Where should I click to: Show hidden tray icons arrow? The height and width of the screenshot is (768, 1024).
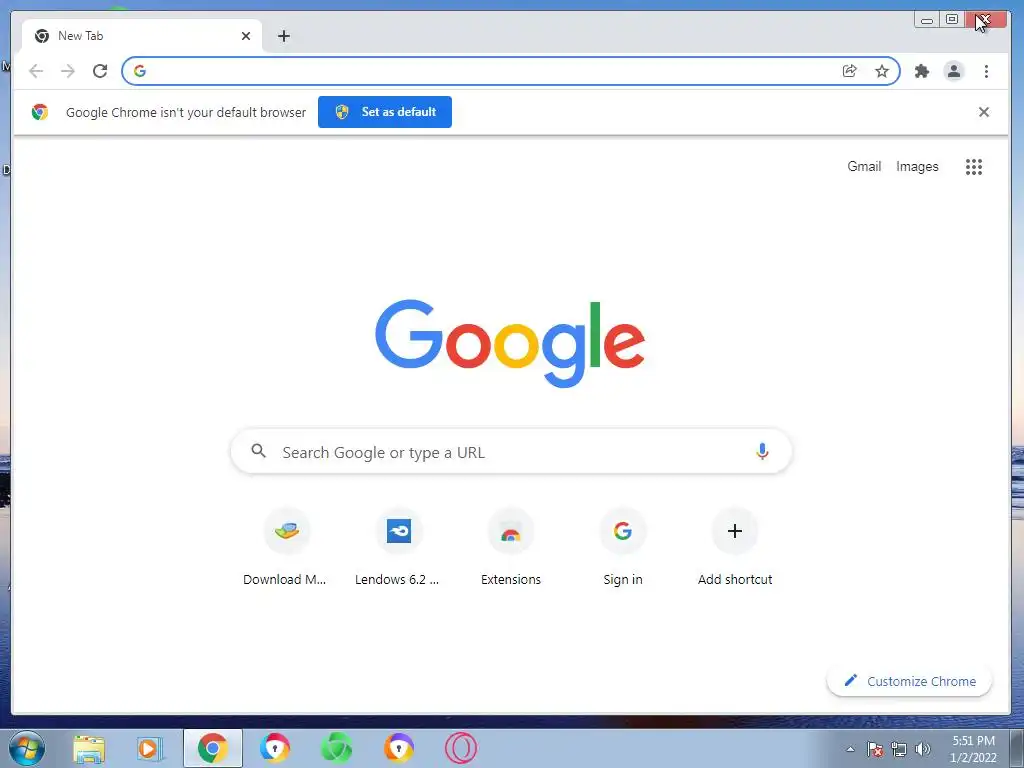tap(850, 749)
